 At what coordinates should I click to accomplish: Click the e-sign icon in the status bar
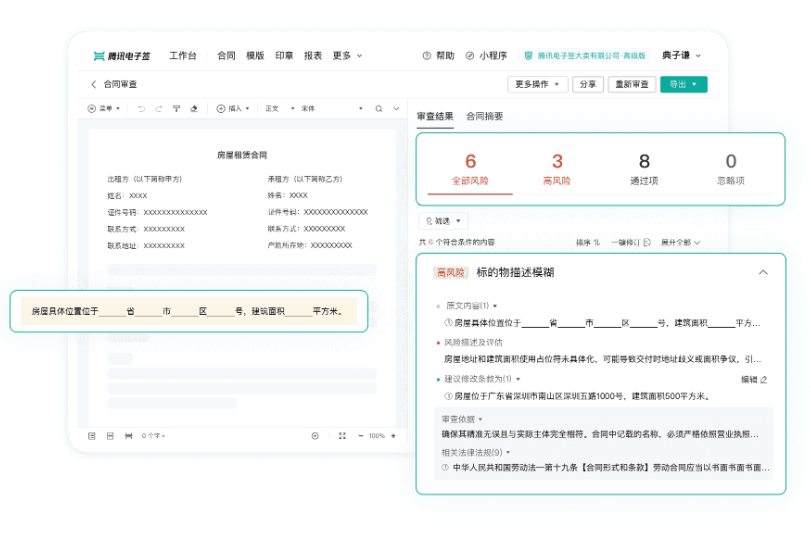[x=128, y=436]
